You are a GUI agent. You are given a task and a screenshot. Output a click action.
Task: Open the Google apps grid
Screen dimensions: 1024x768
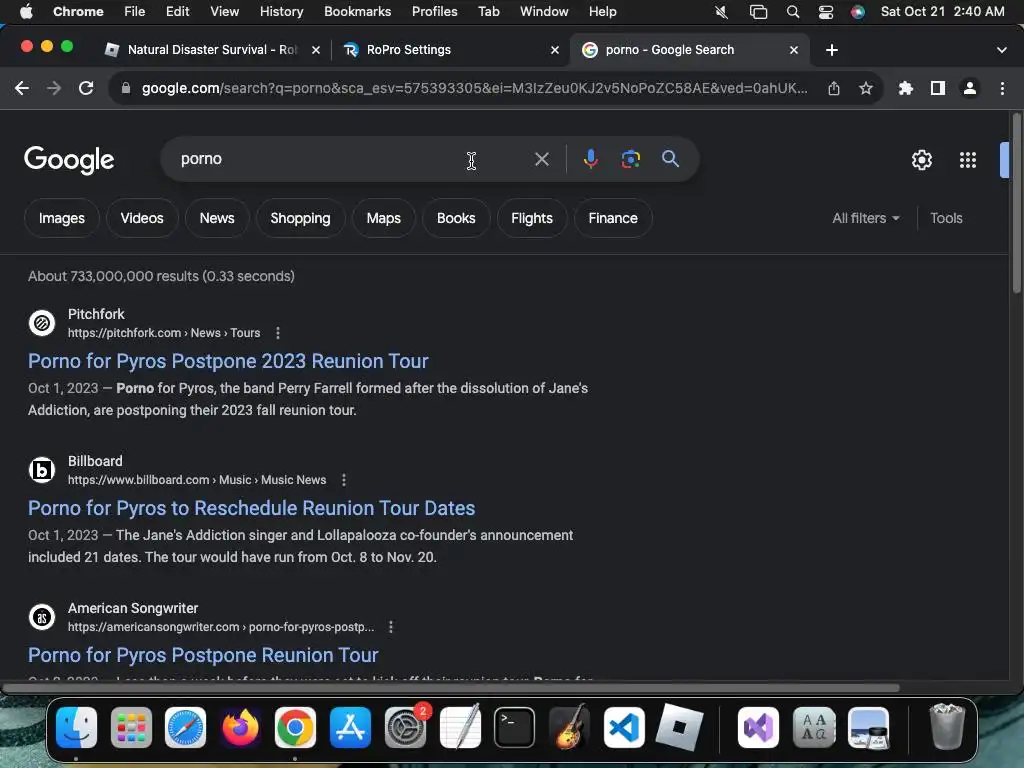967,160
